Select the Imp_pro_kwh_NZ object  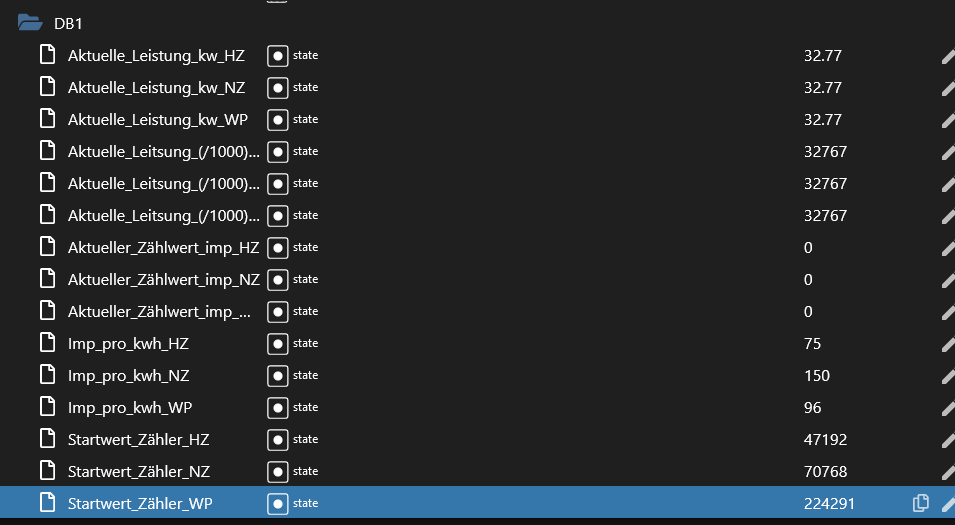129,376
